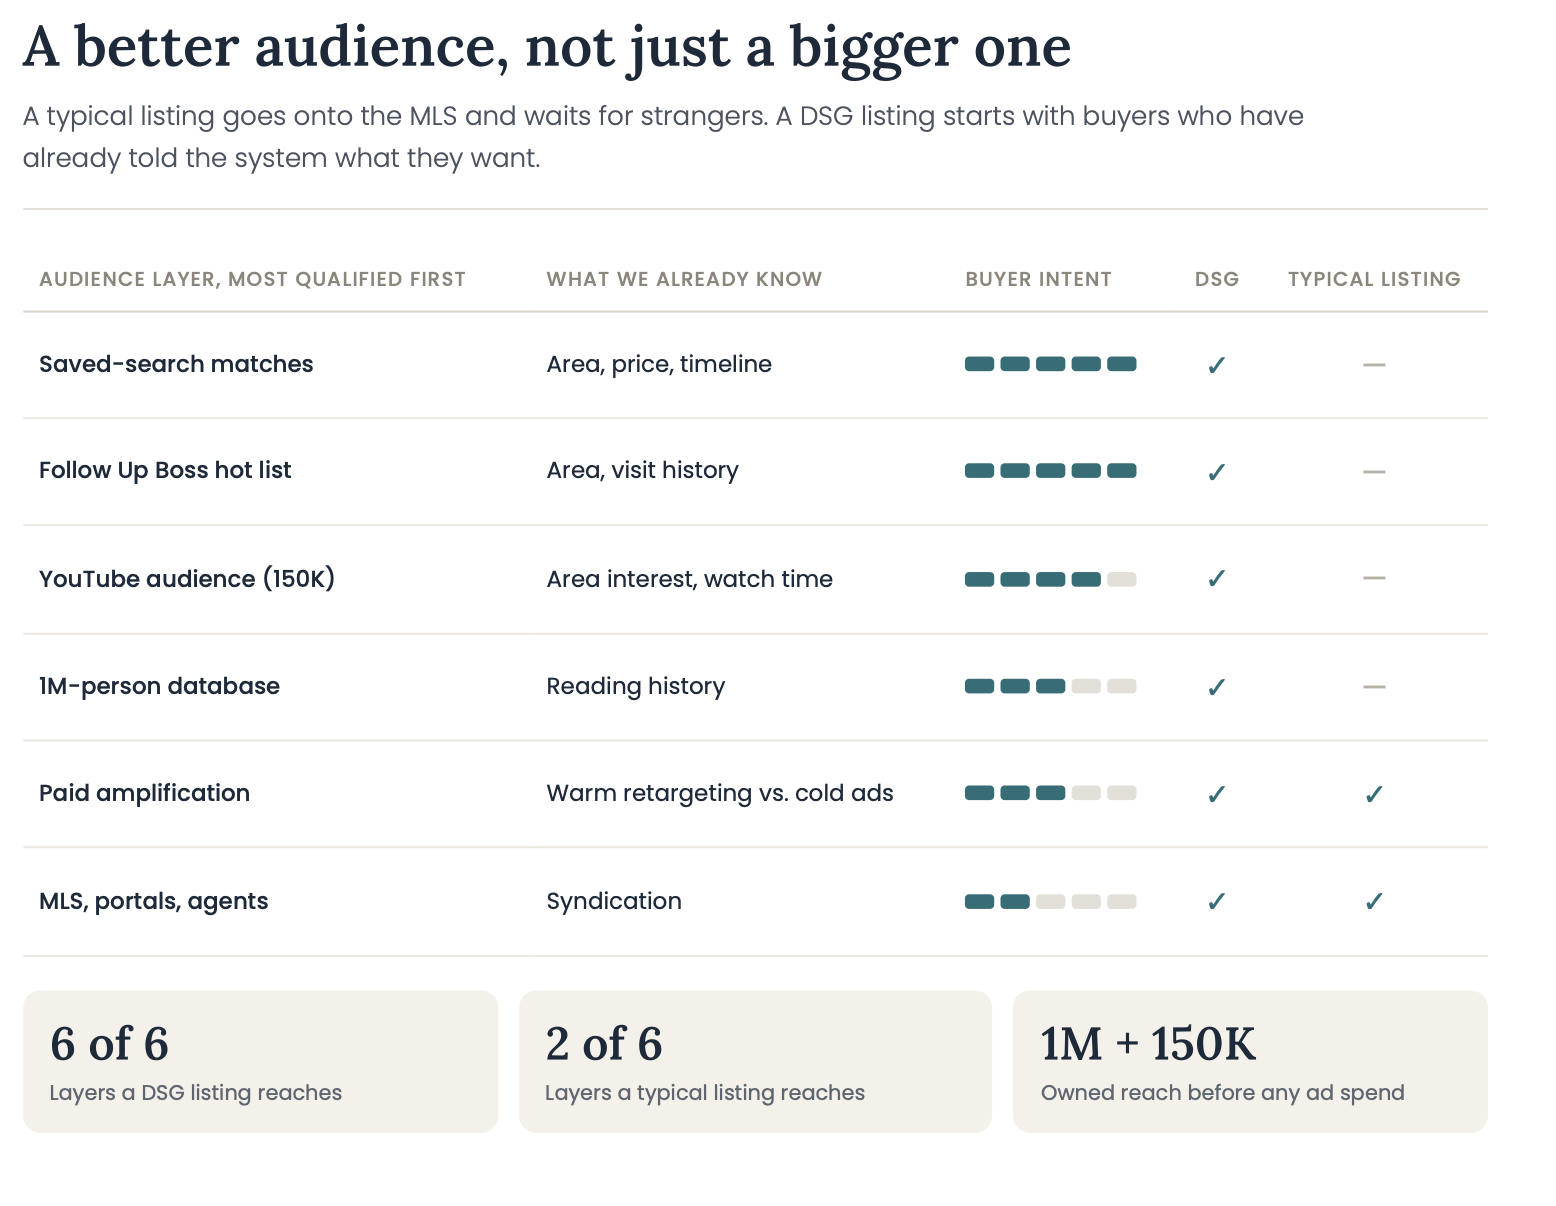Click buyer intent bar for Saved-search matches
The height and width of the screenshot is (1206, 1556).
(1050, 364)
